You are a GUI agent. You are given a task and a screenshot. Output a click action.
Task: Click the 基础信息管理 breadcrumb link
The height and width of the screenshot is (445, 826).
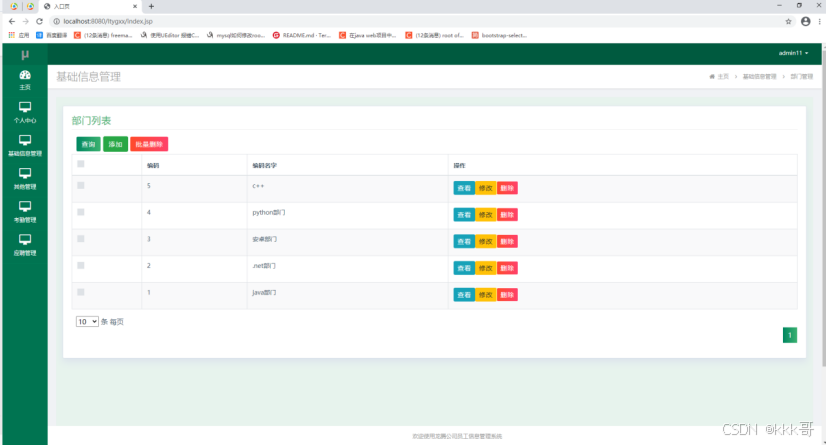760,76
